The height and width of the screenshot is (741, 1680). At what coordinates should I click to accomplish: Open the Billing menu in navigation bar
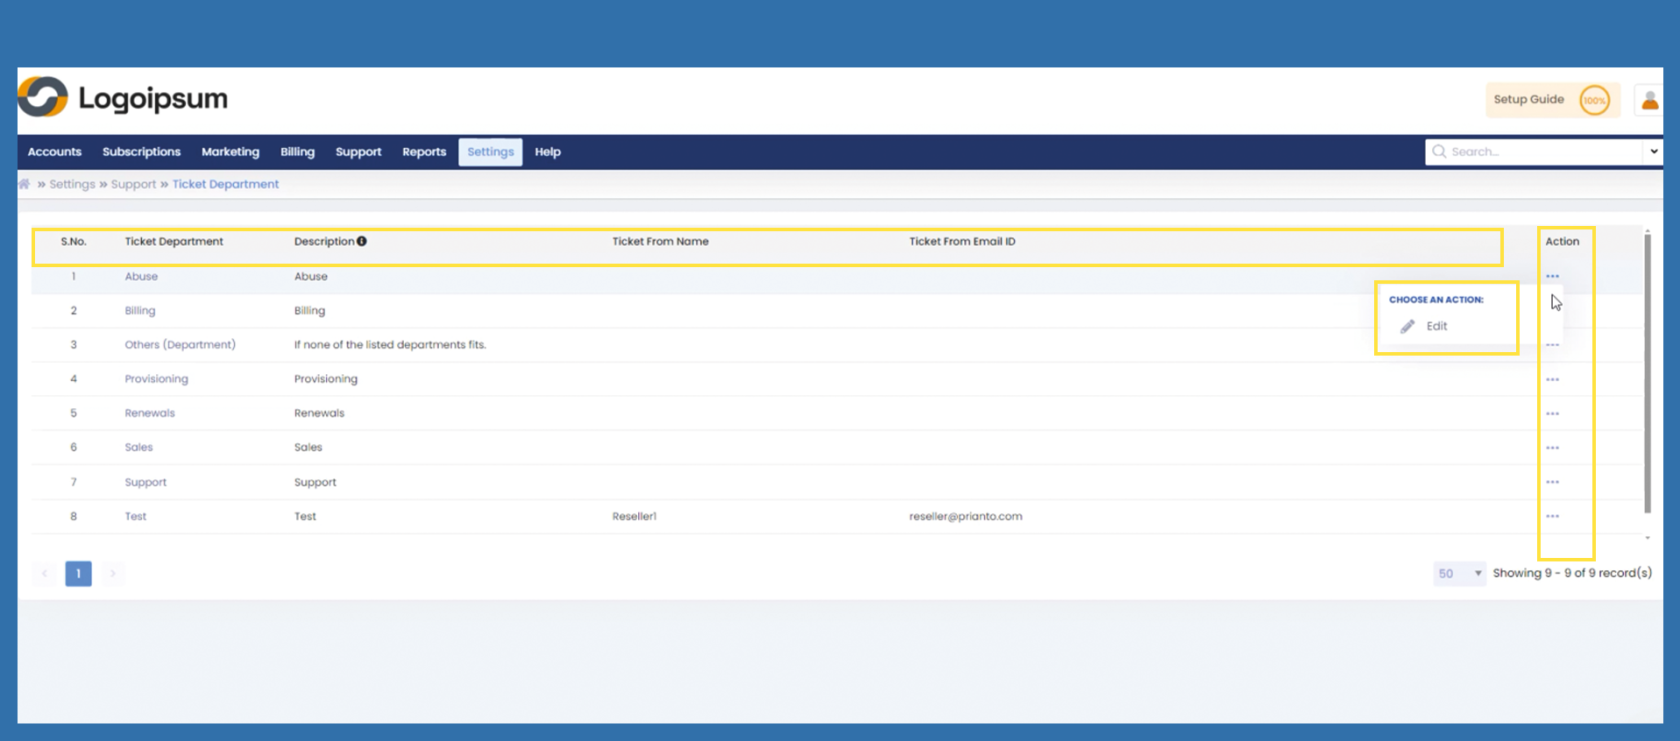click(x=297, y=152)
